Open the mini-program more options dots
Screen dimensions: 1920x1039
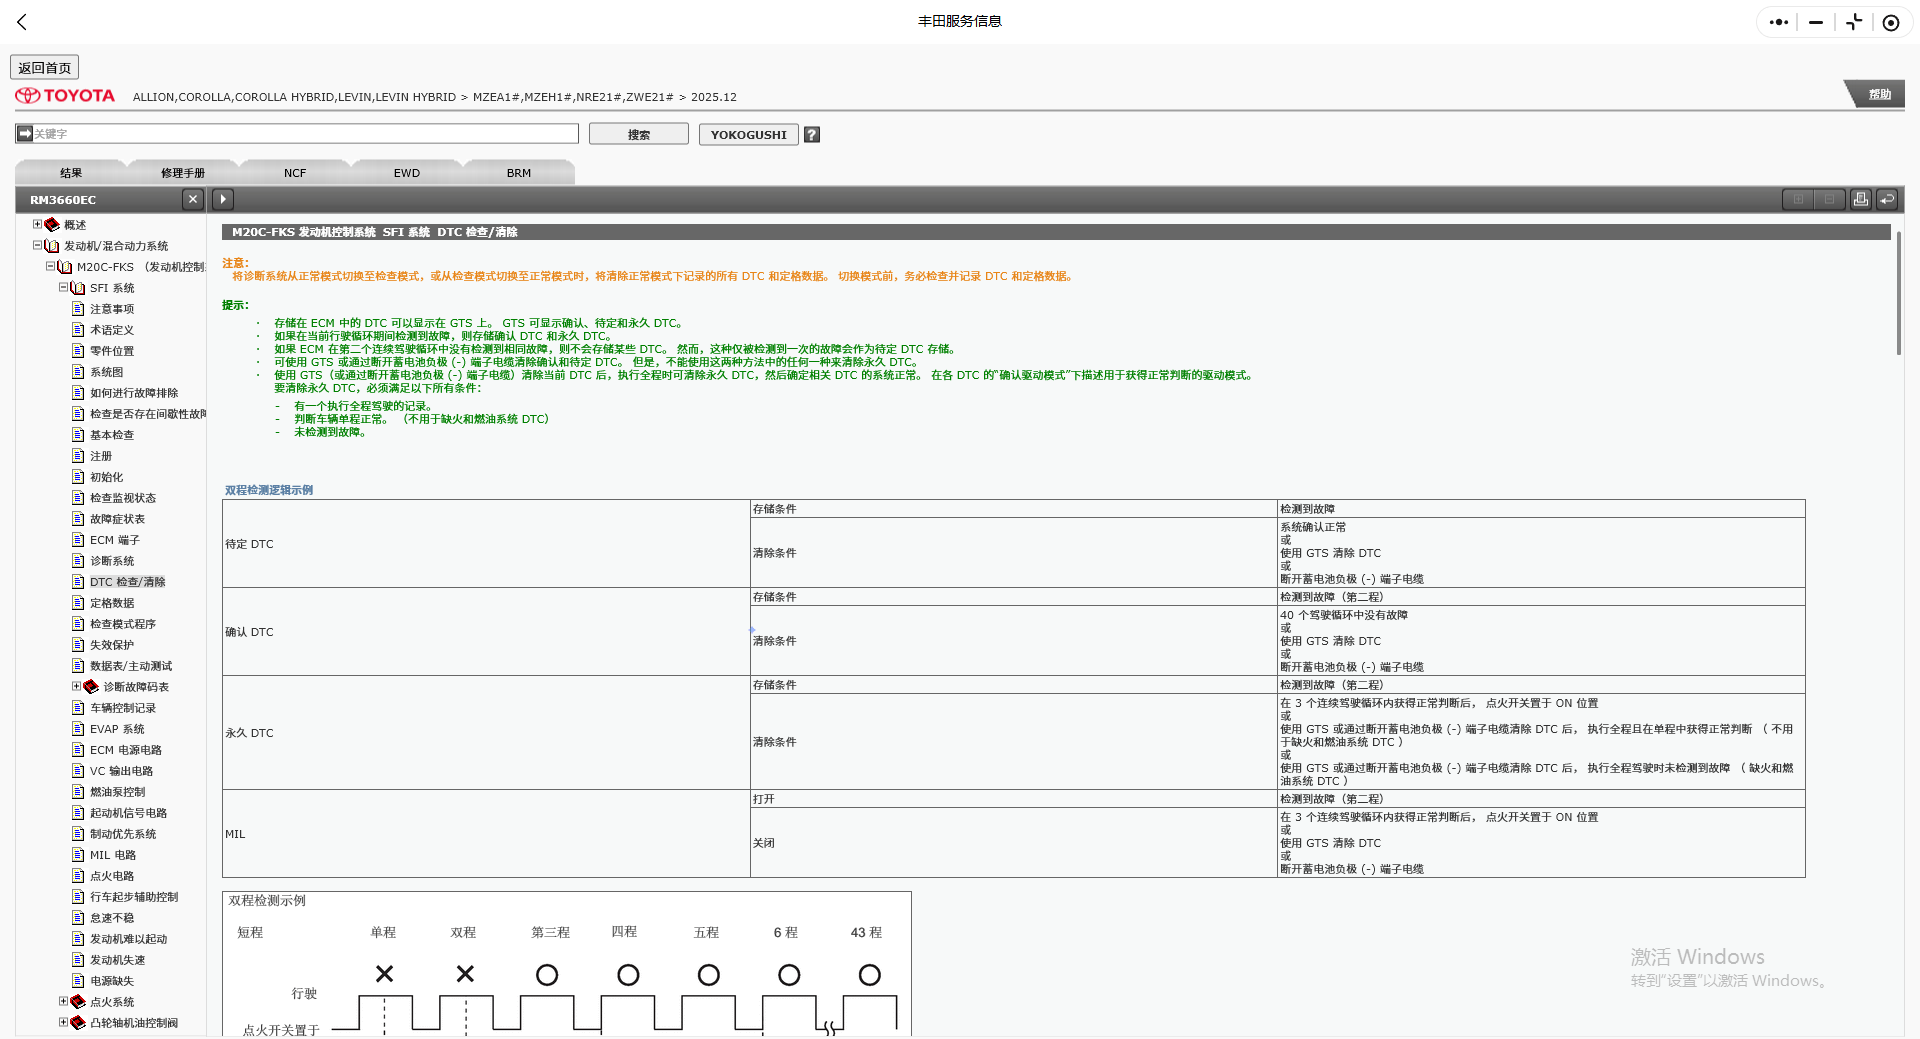coord(1778,22)
